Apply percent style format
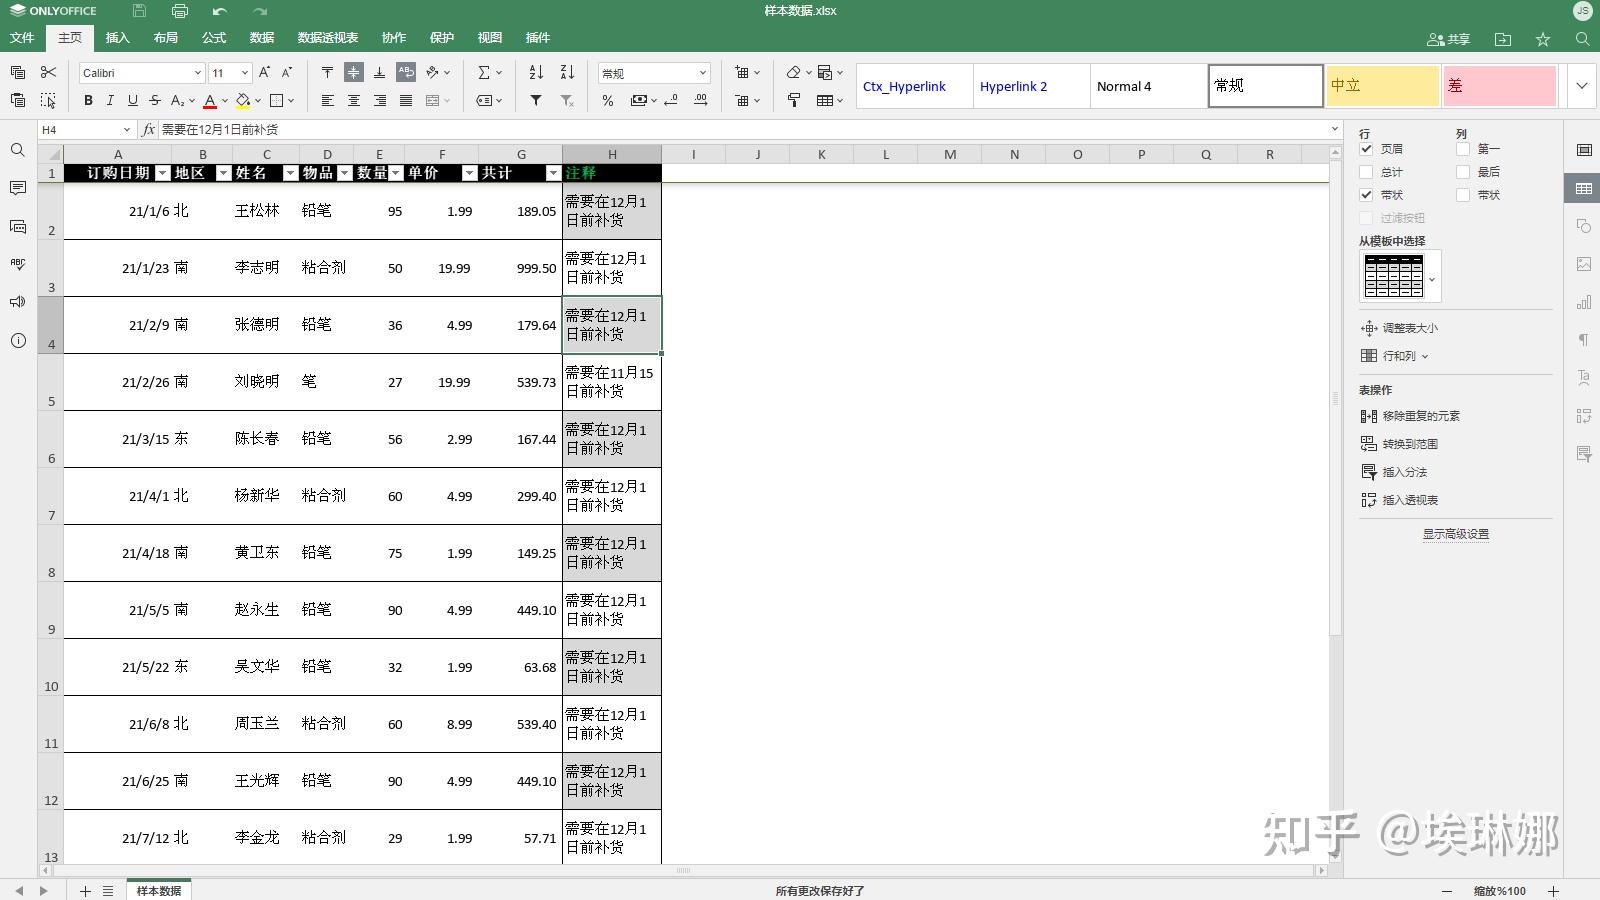Viewport: 1600px width, 900px height. pos(607,100)
